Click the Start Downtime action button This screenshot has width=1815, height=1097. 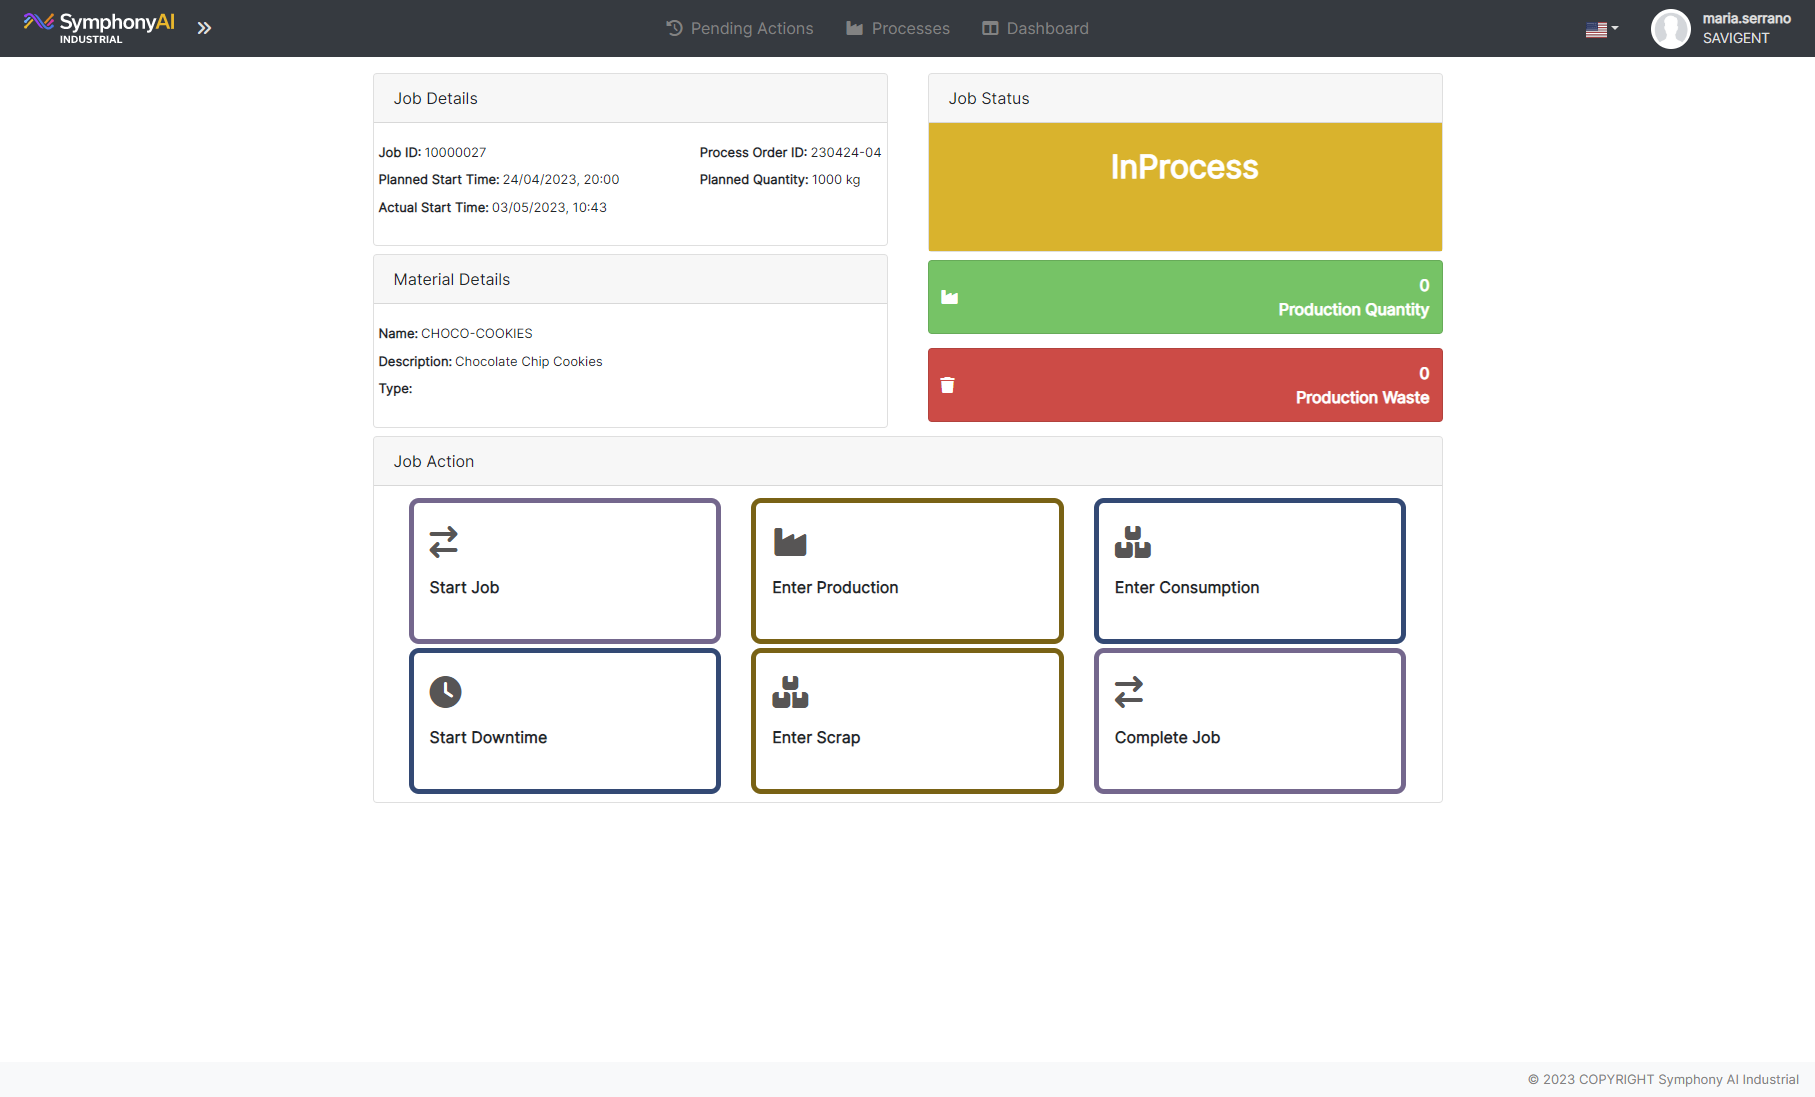[x=564, y=720]
